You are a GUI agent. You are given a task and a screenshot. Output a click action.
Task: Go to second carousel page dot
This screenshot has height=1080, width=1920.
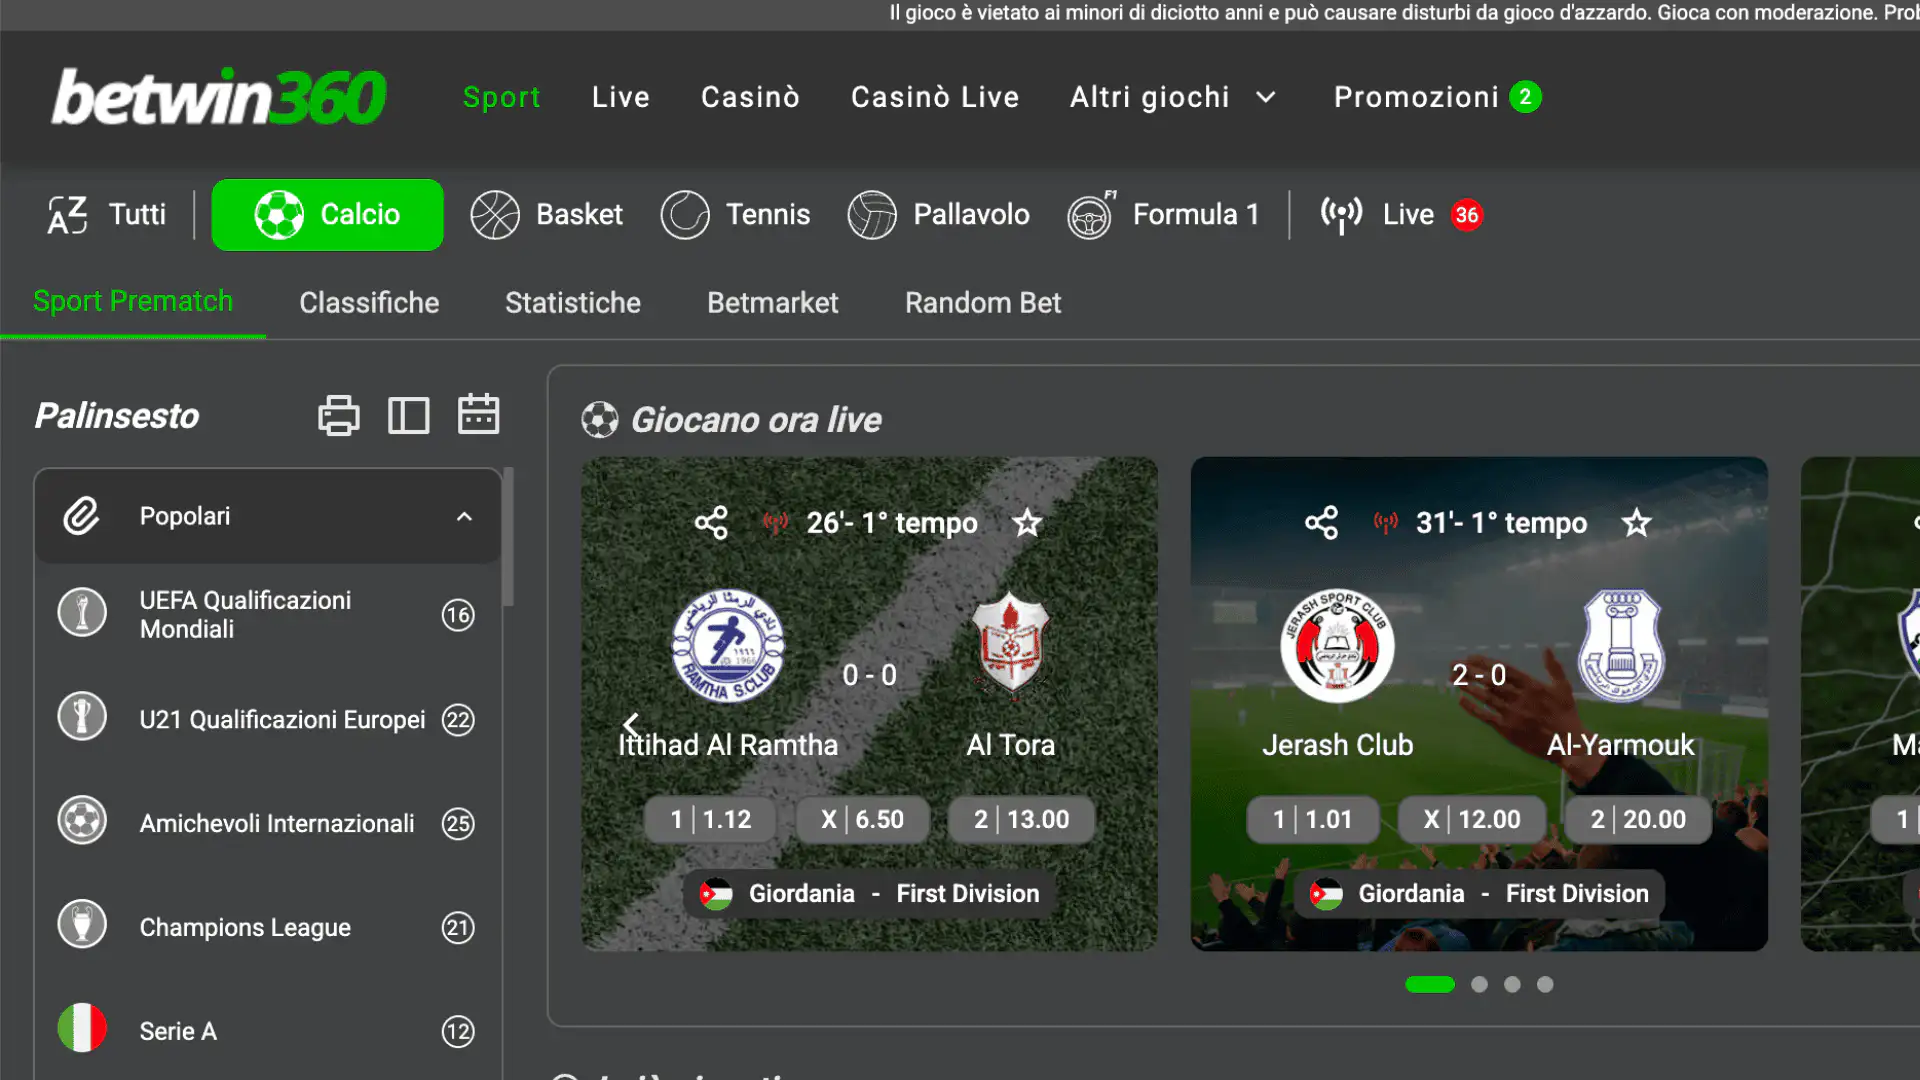1479,984
